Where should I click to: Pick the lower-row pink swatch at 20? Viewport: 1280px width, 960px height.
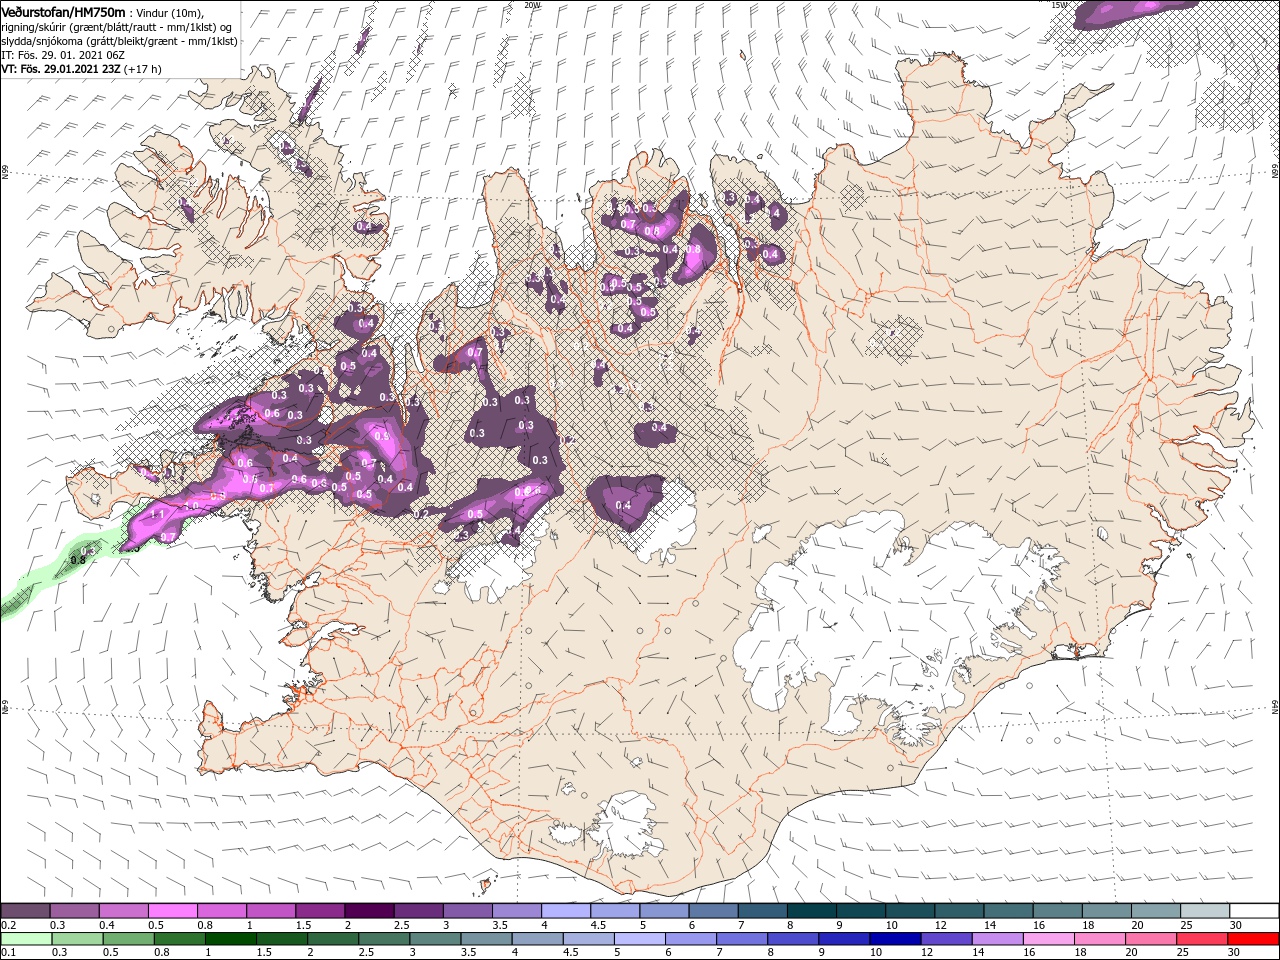(1149, 939)
